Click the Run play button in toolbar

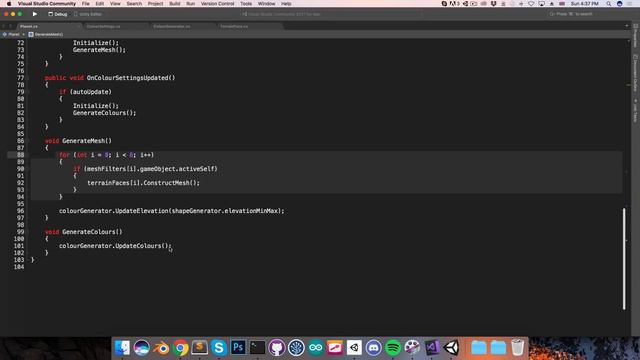[35, 14]
